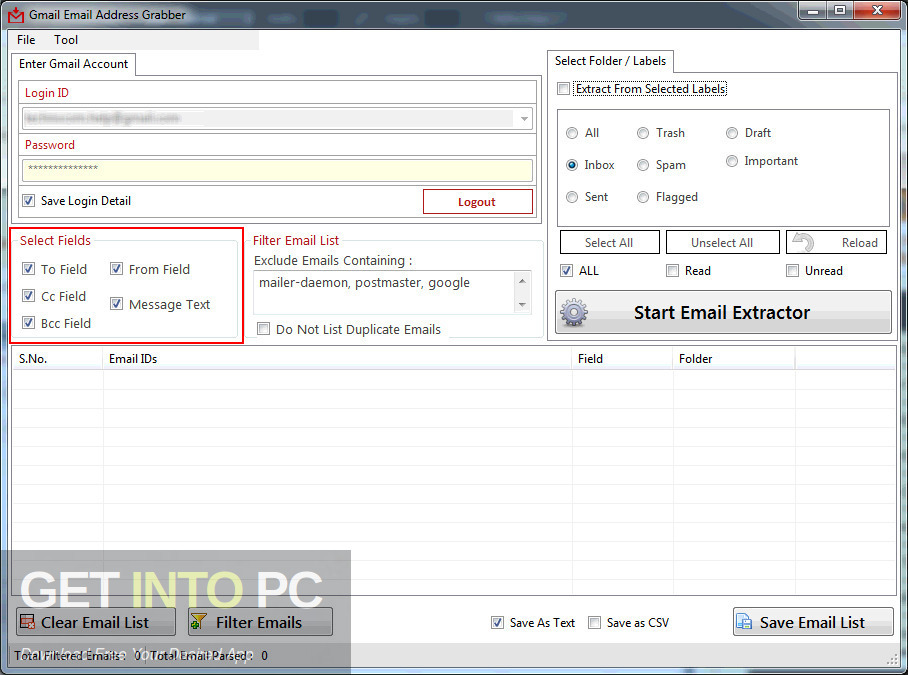Image resolution: width=908 pixels, height=675 pixels.
Task: Click the gear icon on Start Email Extractor
Action: click(574, 313)
